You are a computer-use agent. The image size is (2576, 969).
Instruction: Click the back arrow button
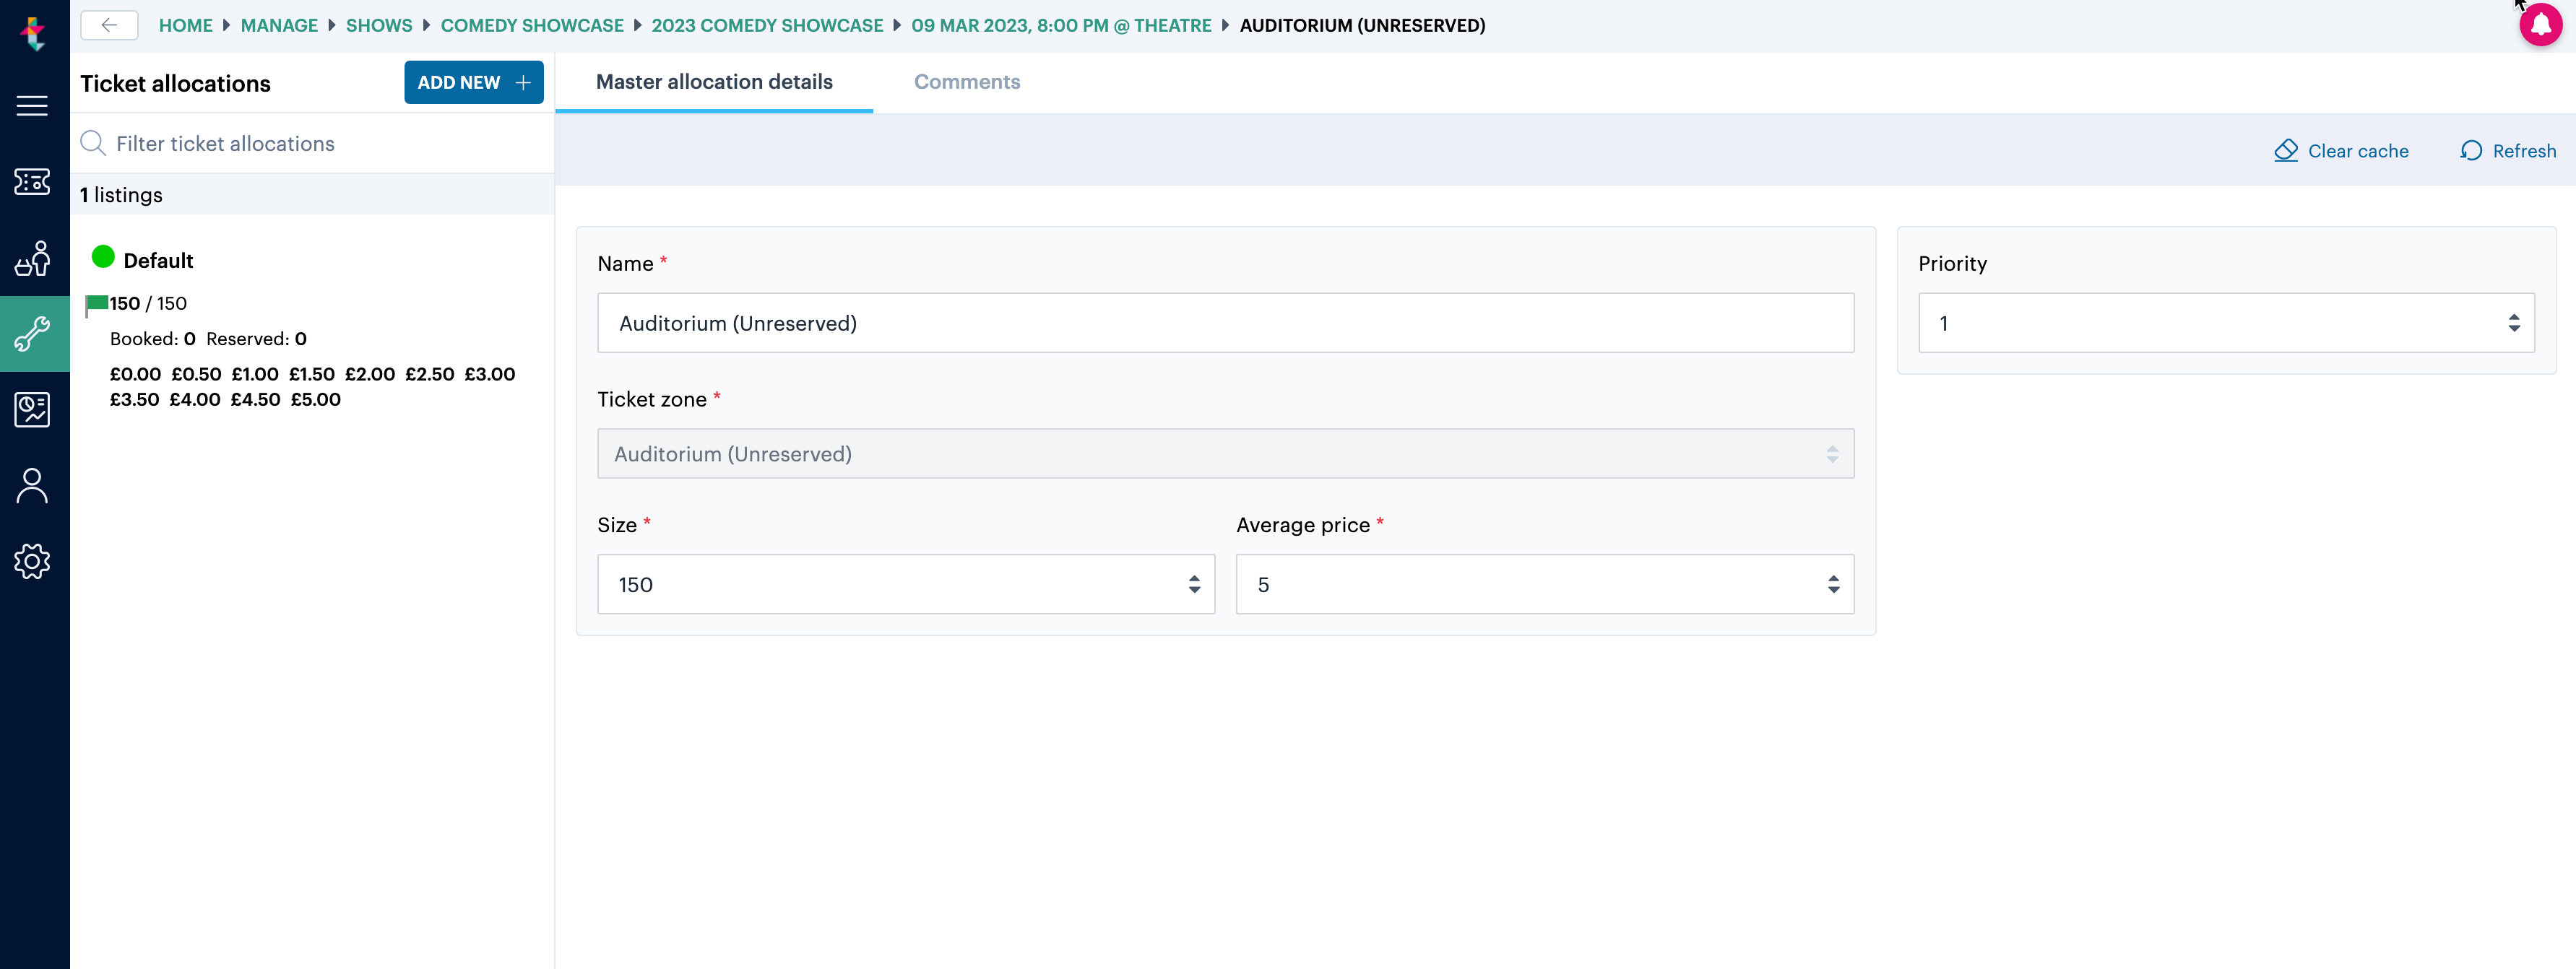coord(109,25)
